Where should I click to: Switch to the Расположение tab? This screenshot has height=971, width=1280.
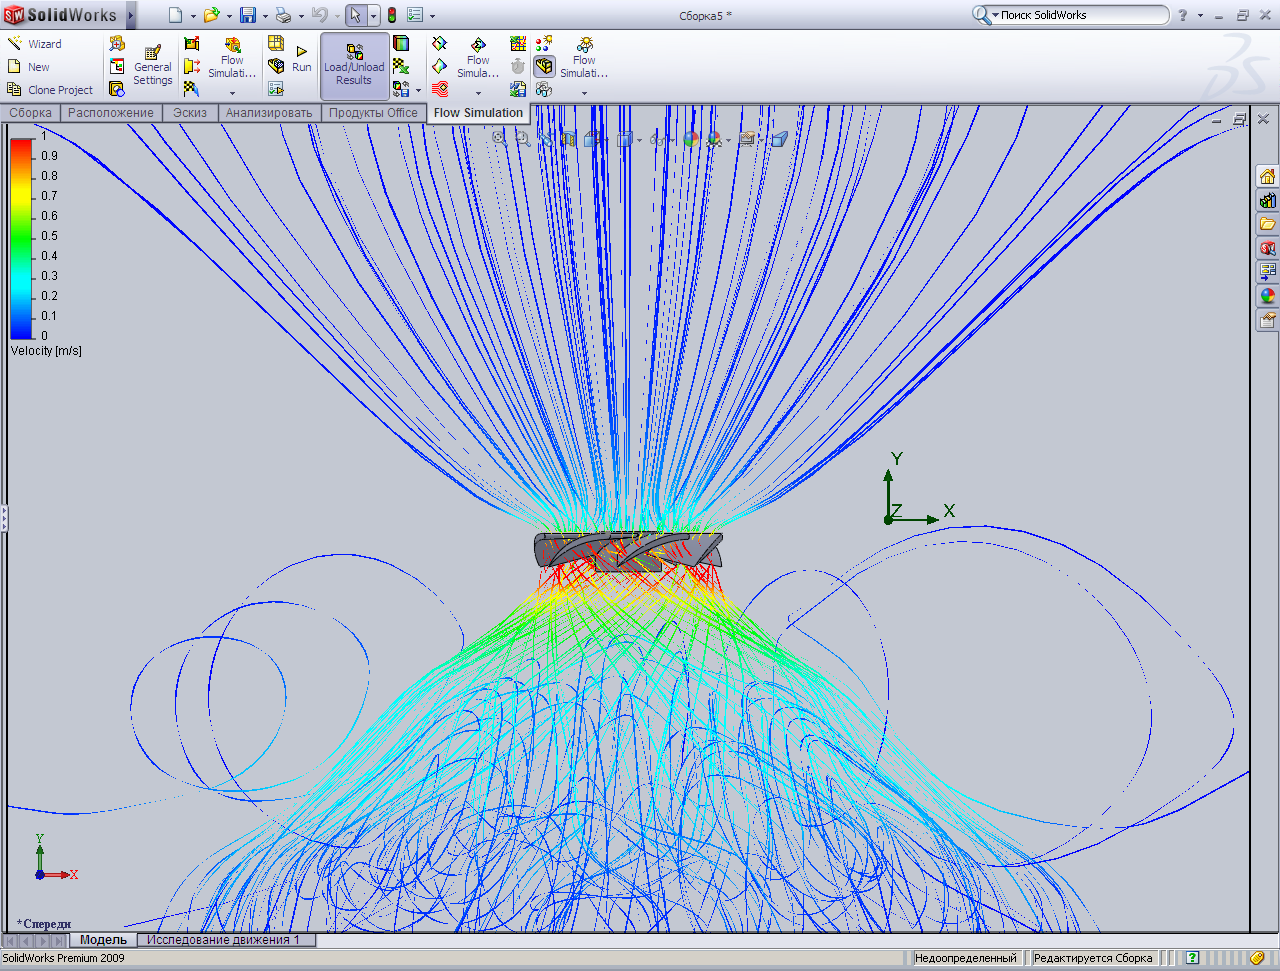111,113
